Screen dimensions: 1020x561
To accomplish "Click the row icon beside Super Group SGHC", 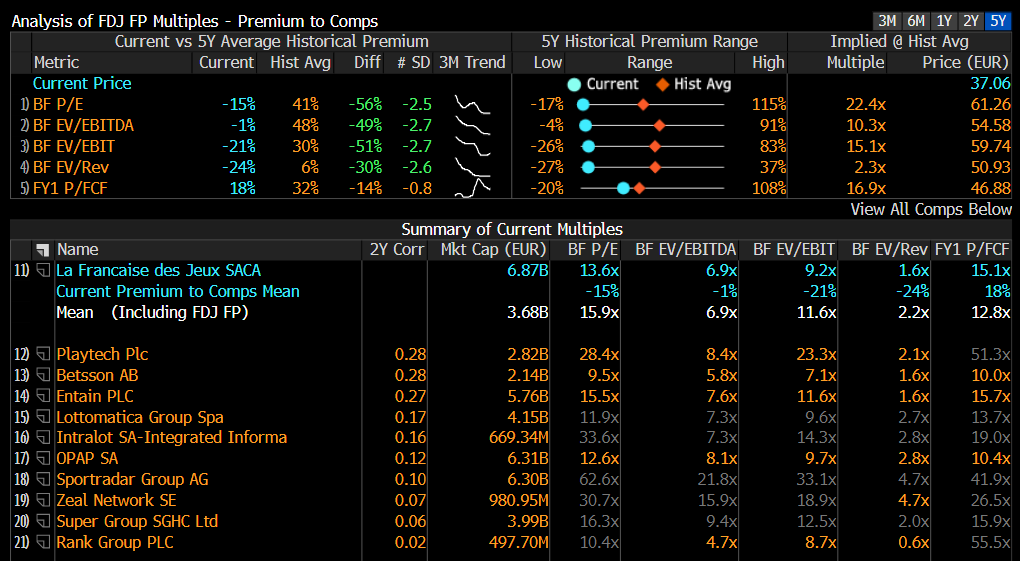I will (43, 521).
